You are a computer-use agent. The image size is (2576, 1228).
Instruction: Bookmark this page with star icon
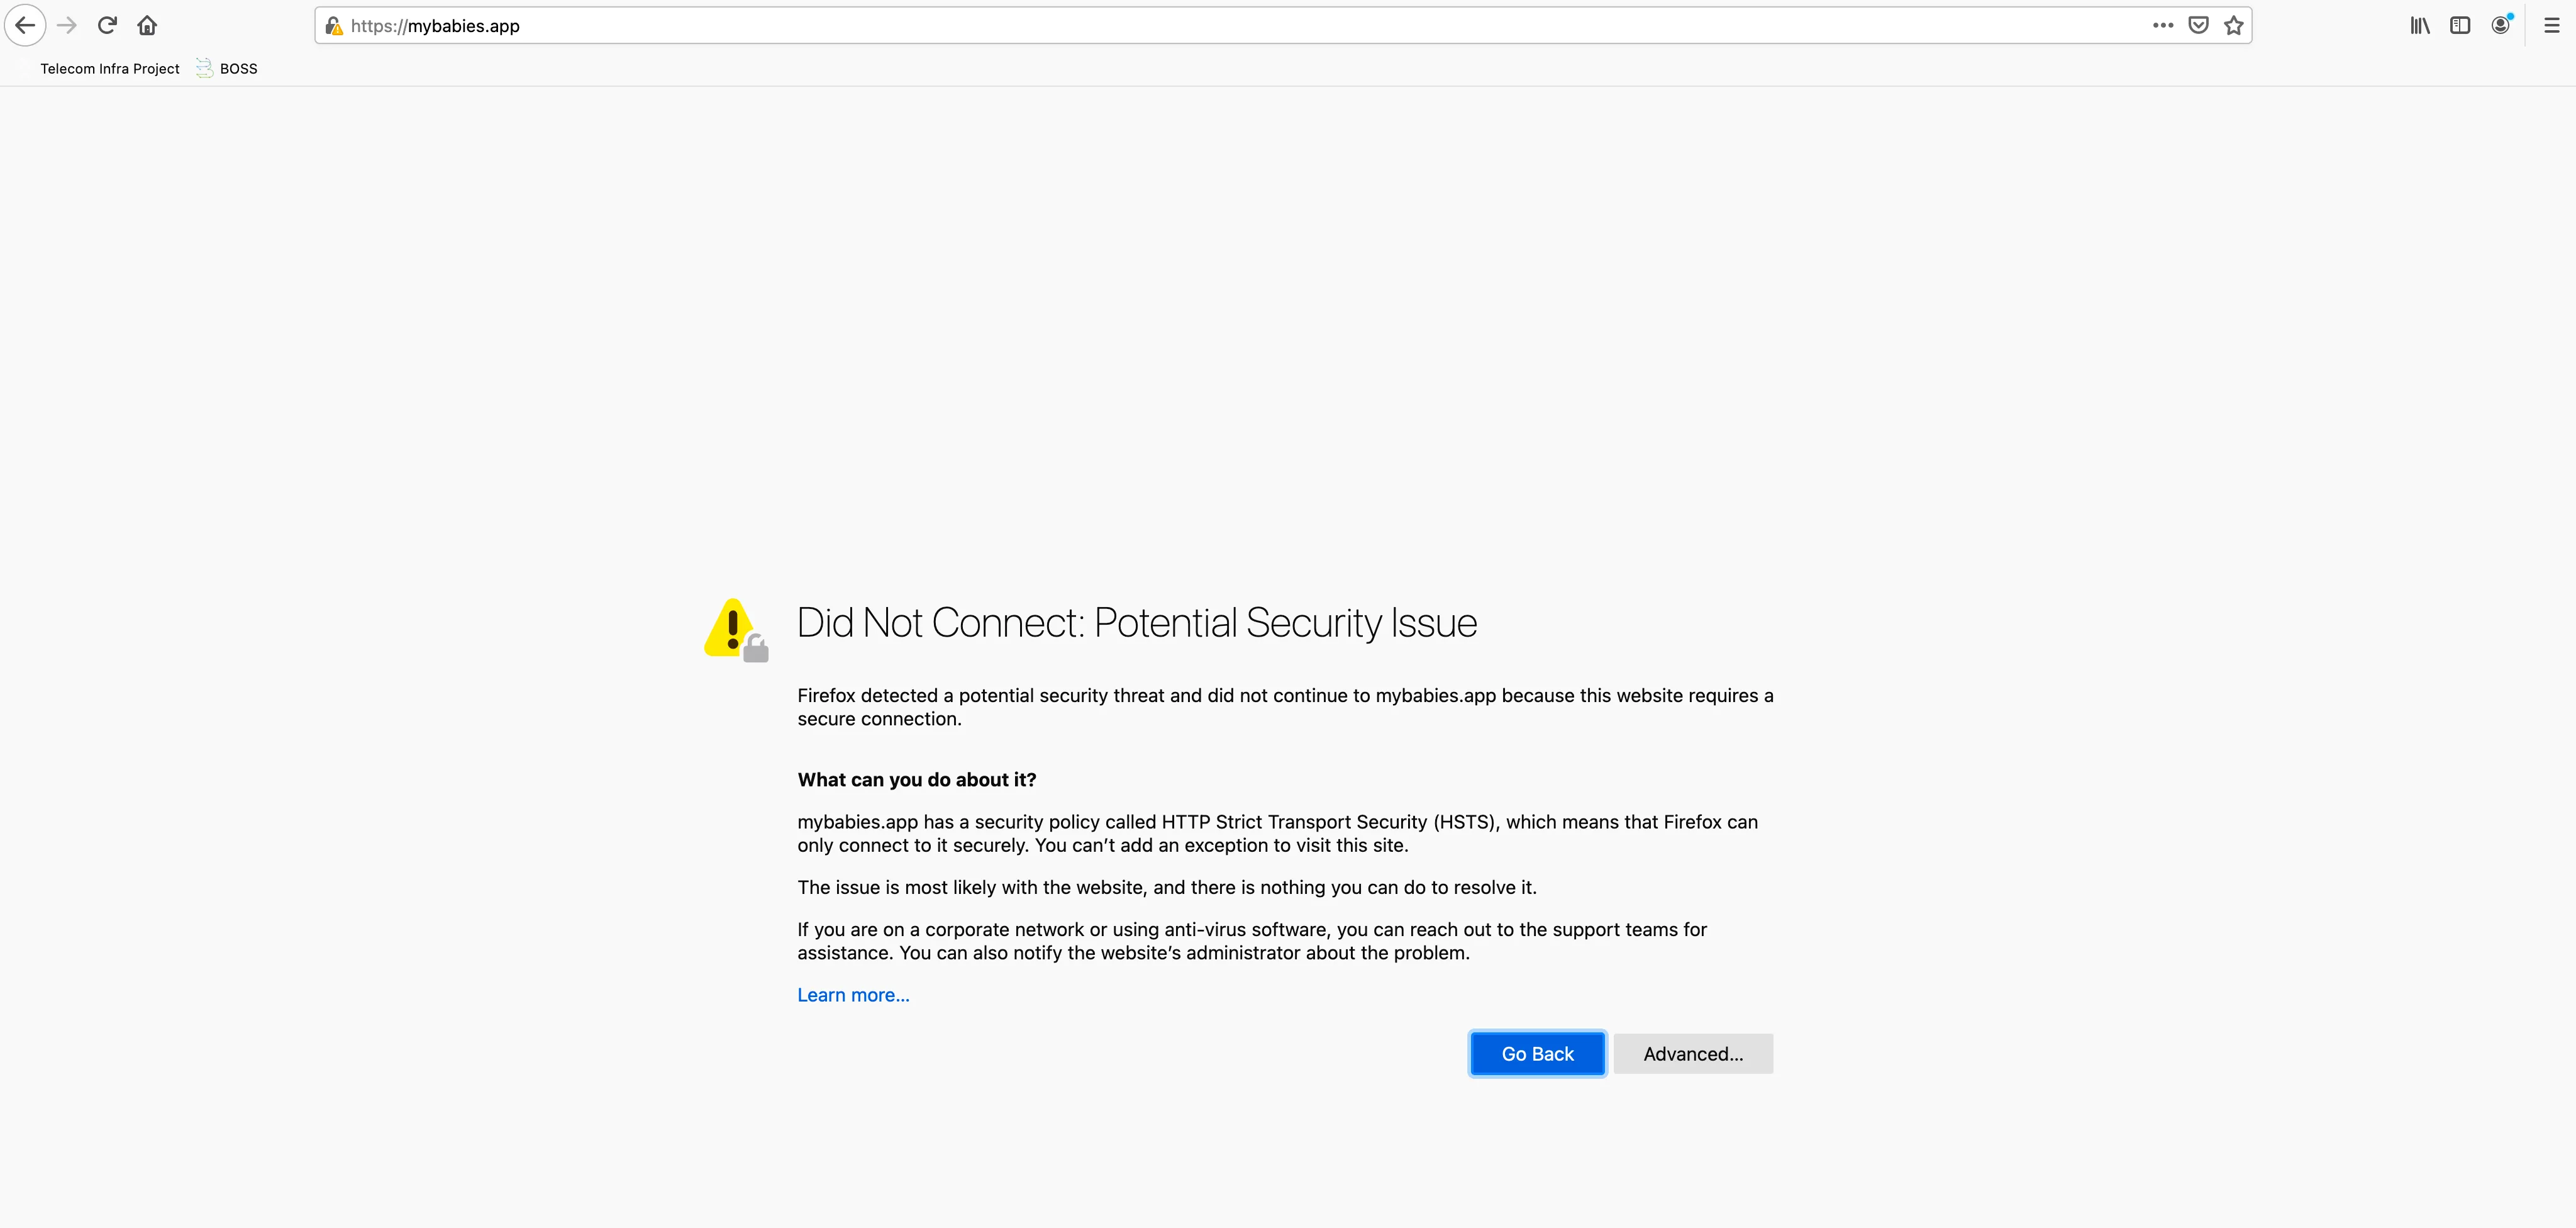coord(2234,26)
